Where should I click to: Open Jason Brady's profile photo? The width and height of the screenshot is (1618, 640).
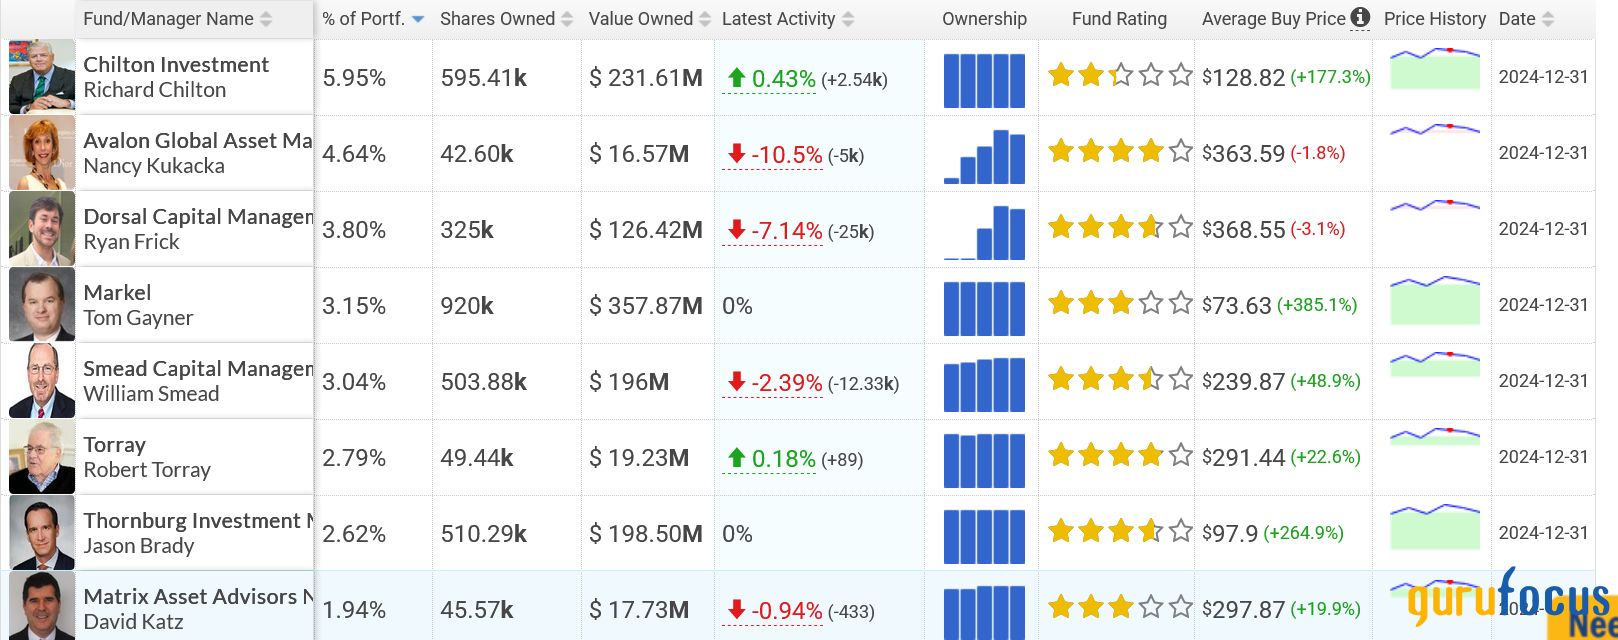(42, 533)
